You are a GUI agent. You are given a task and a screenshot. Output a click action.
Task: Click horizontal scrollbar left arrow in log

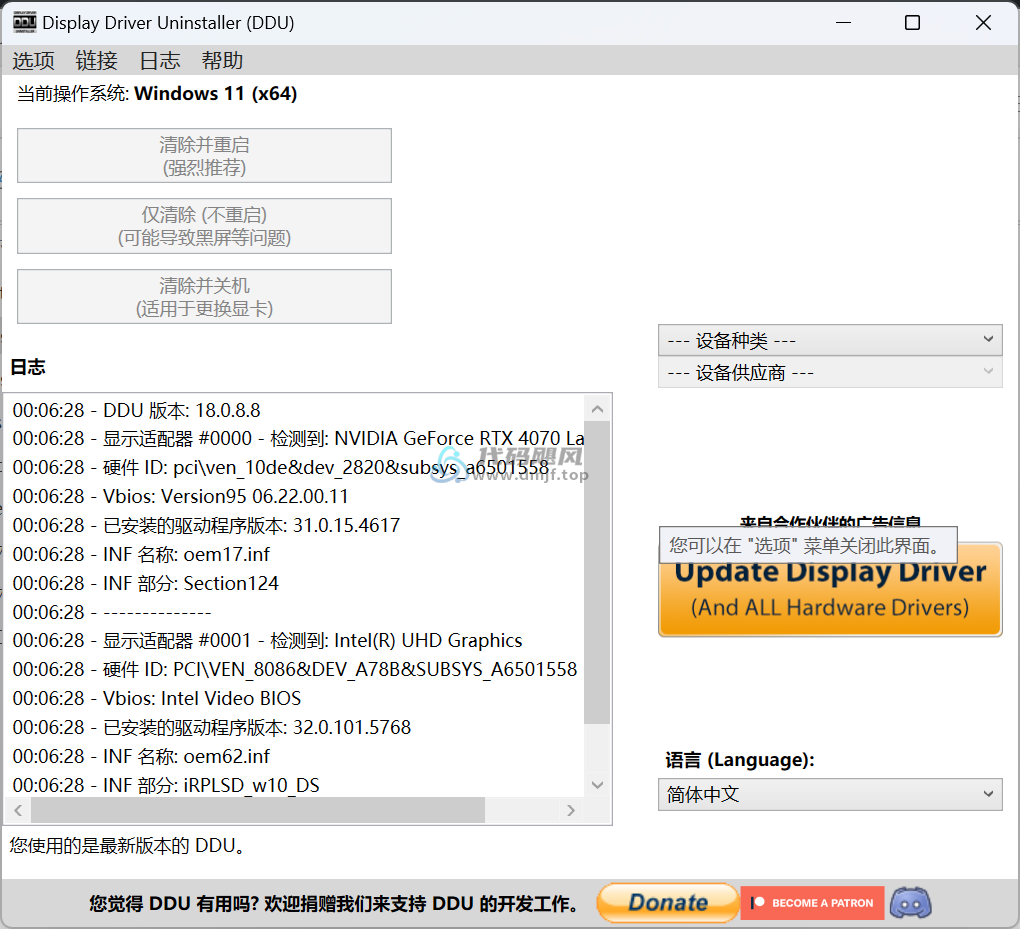click(18, 811)
